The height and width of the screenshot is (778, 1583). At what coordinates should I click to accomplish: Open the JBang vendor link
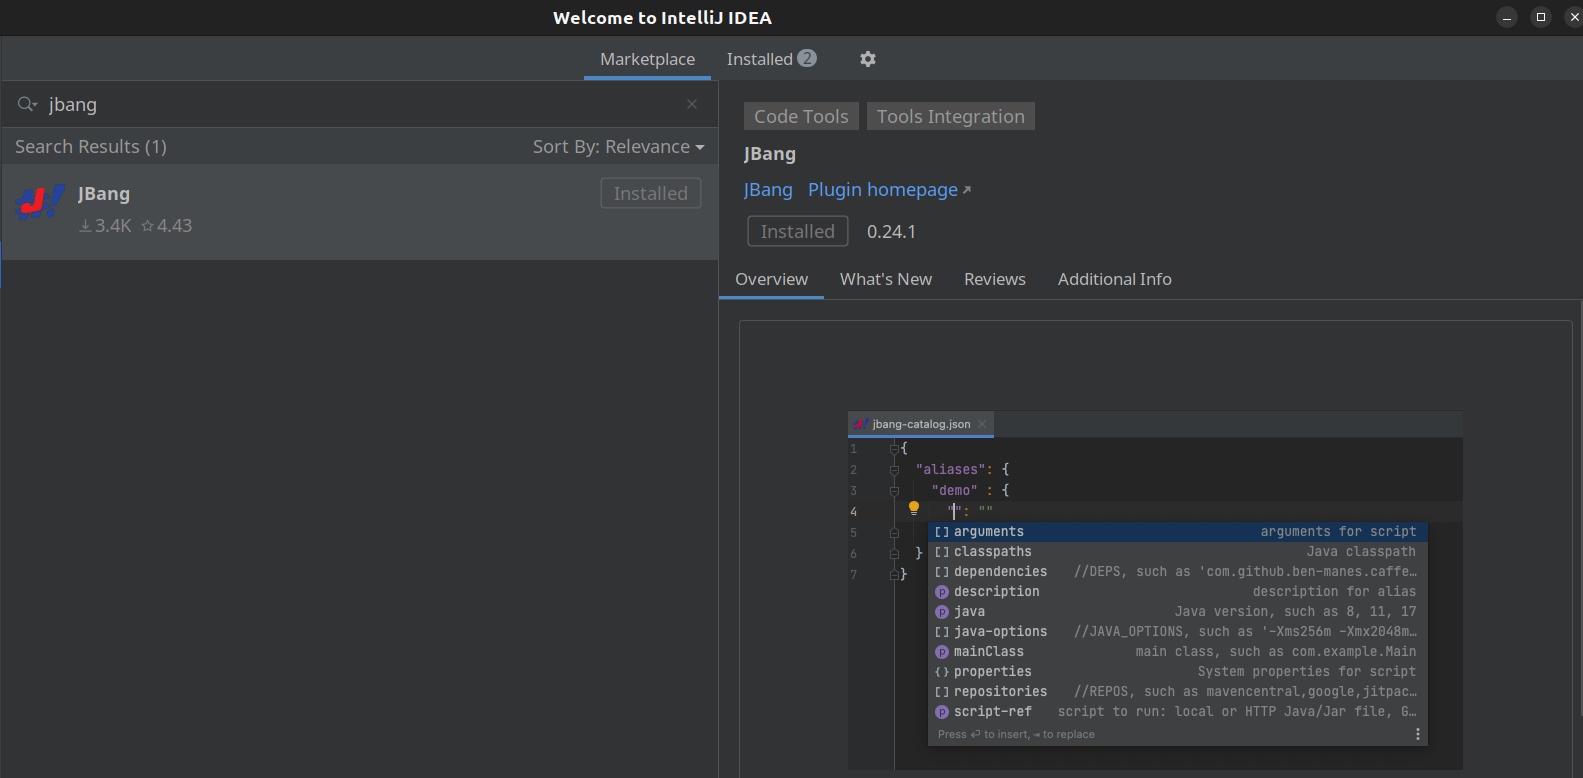(768, 190)
